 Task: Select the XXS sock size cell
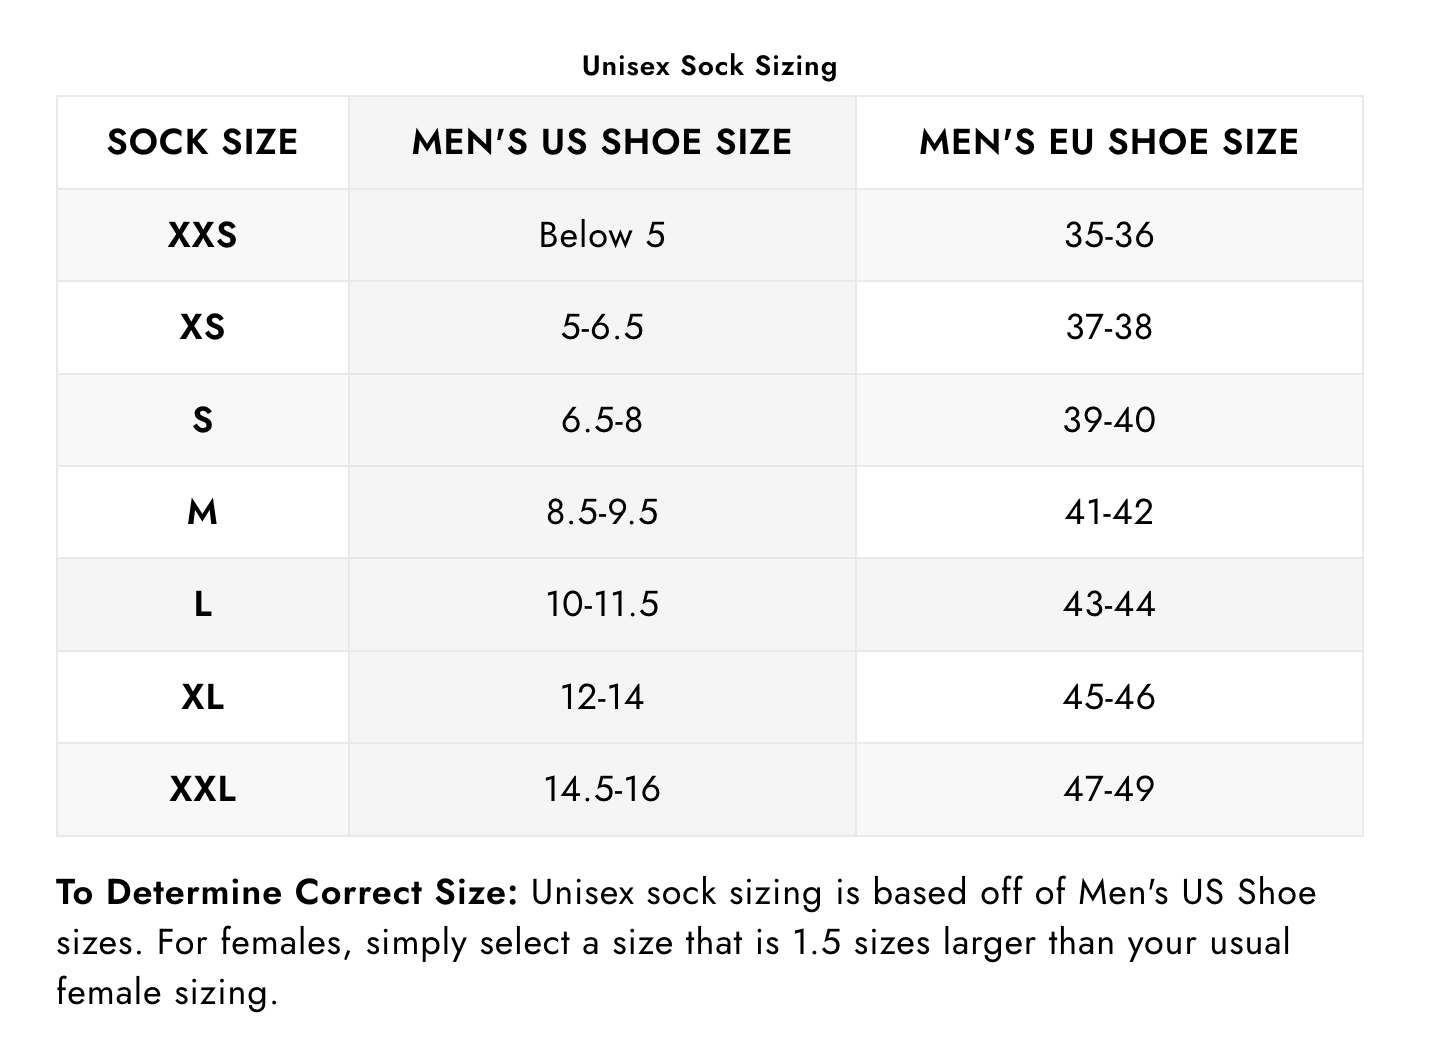pos(202,235)
